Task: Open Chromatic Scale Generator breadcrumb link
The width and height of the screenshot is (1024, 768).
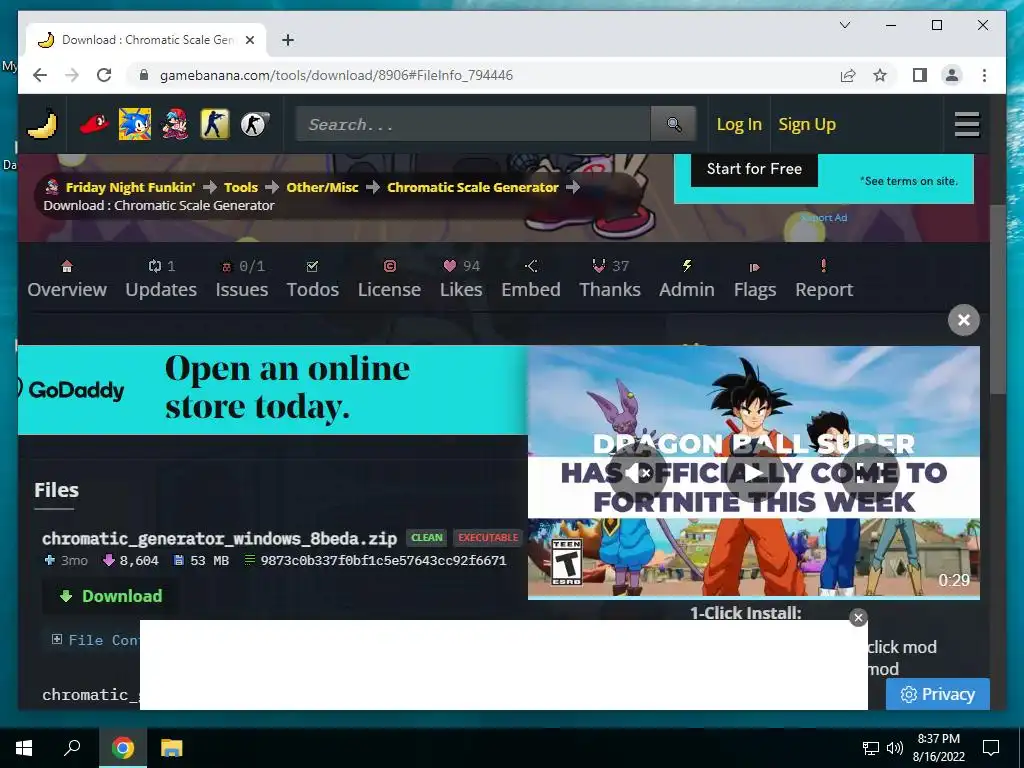Action: click(473, 187)
